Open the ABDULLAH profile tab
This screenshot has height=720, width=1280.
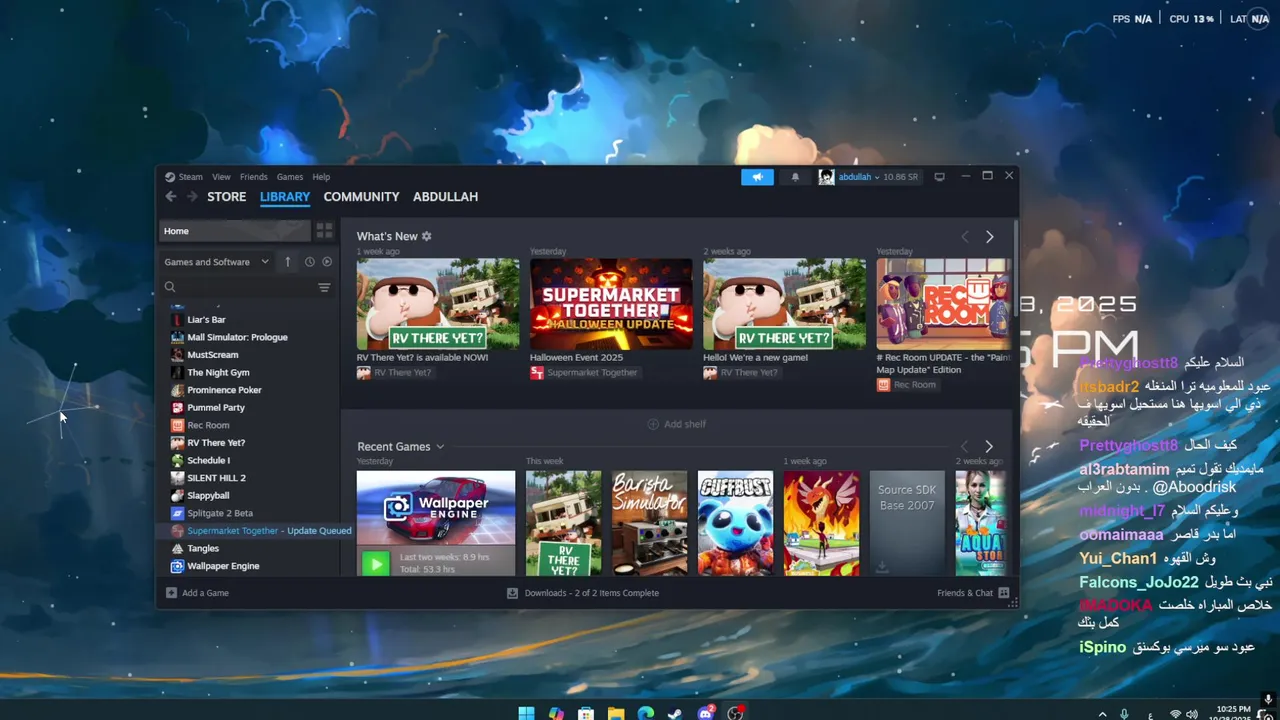point(445,197)
